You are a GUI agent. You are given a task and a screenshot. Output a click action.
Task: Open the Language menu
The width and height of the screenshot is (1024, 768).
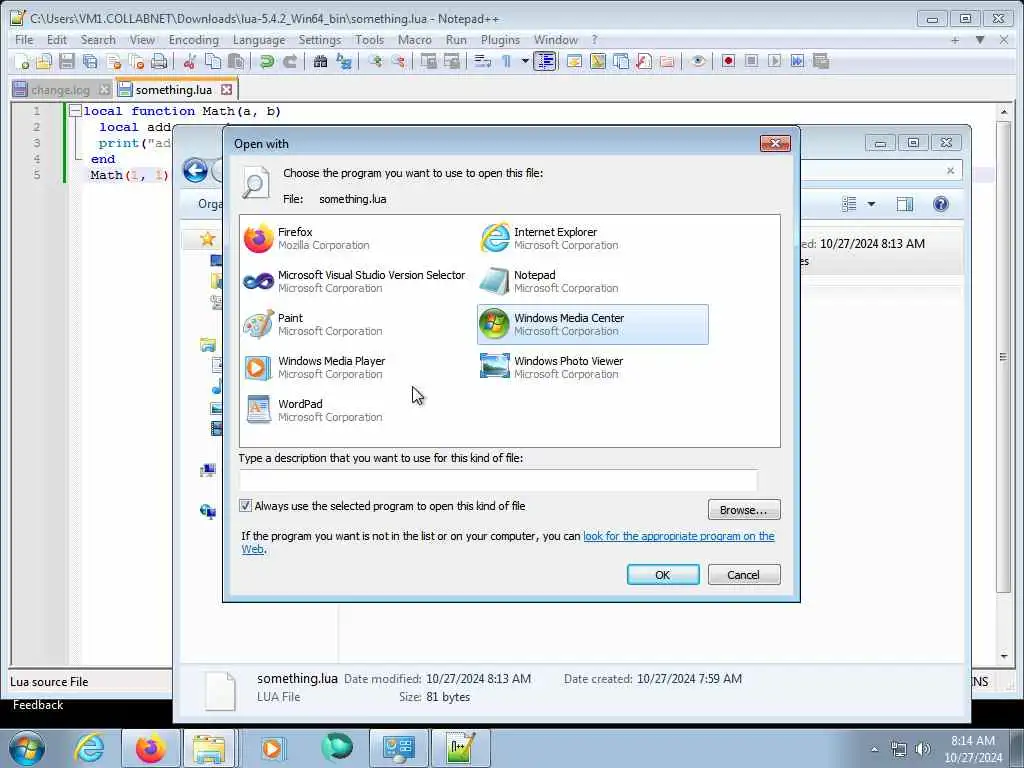(259, 40)
